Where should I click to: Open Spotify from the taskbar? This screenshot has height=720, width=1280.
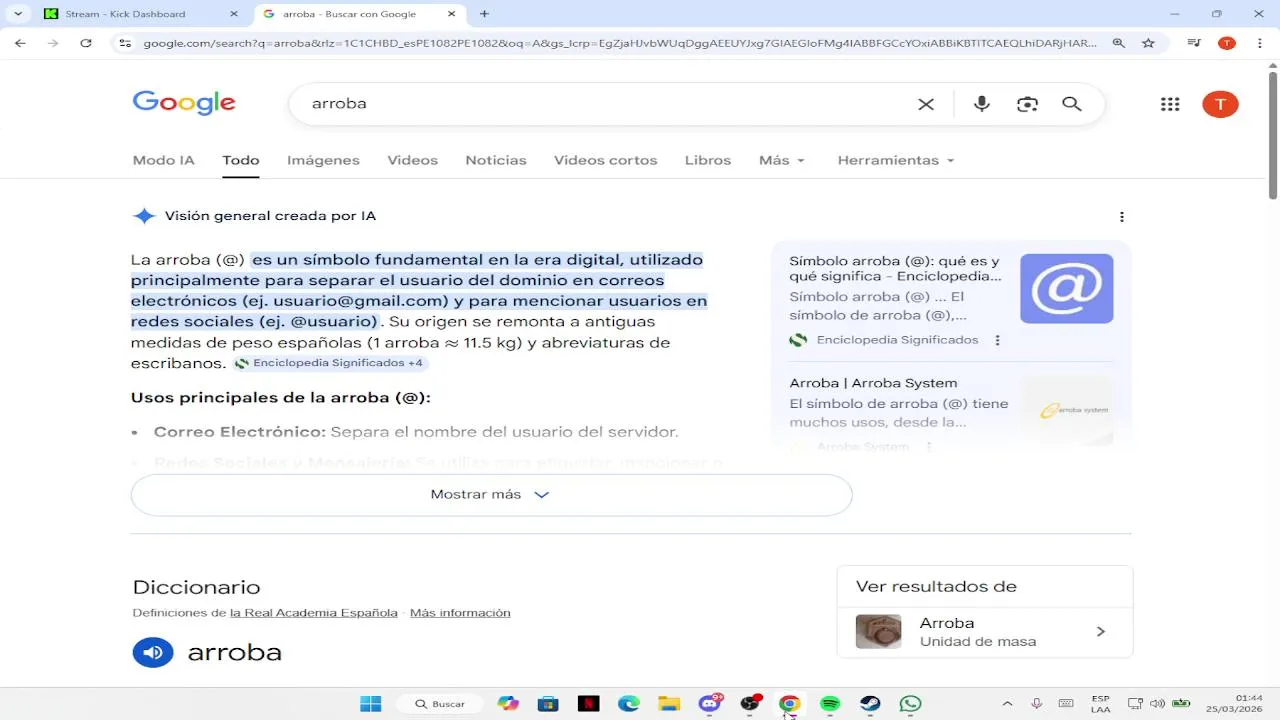[830, 704]
